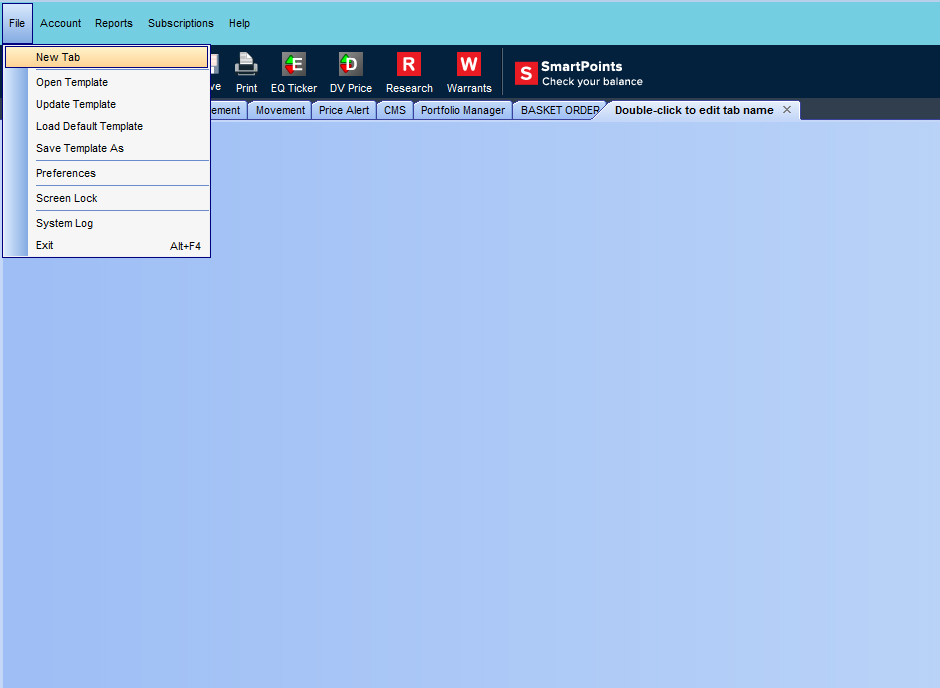940x688 pixels.
Task: Activate Screen Lock from the menu
Action: tap(67, 198)
